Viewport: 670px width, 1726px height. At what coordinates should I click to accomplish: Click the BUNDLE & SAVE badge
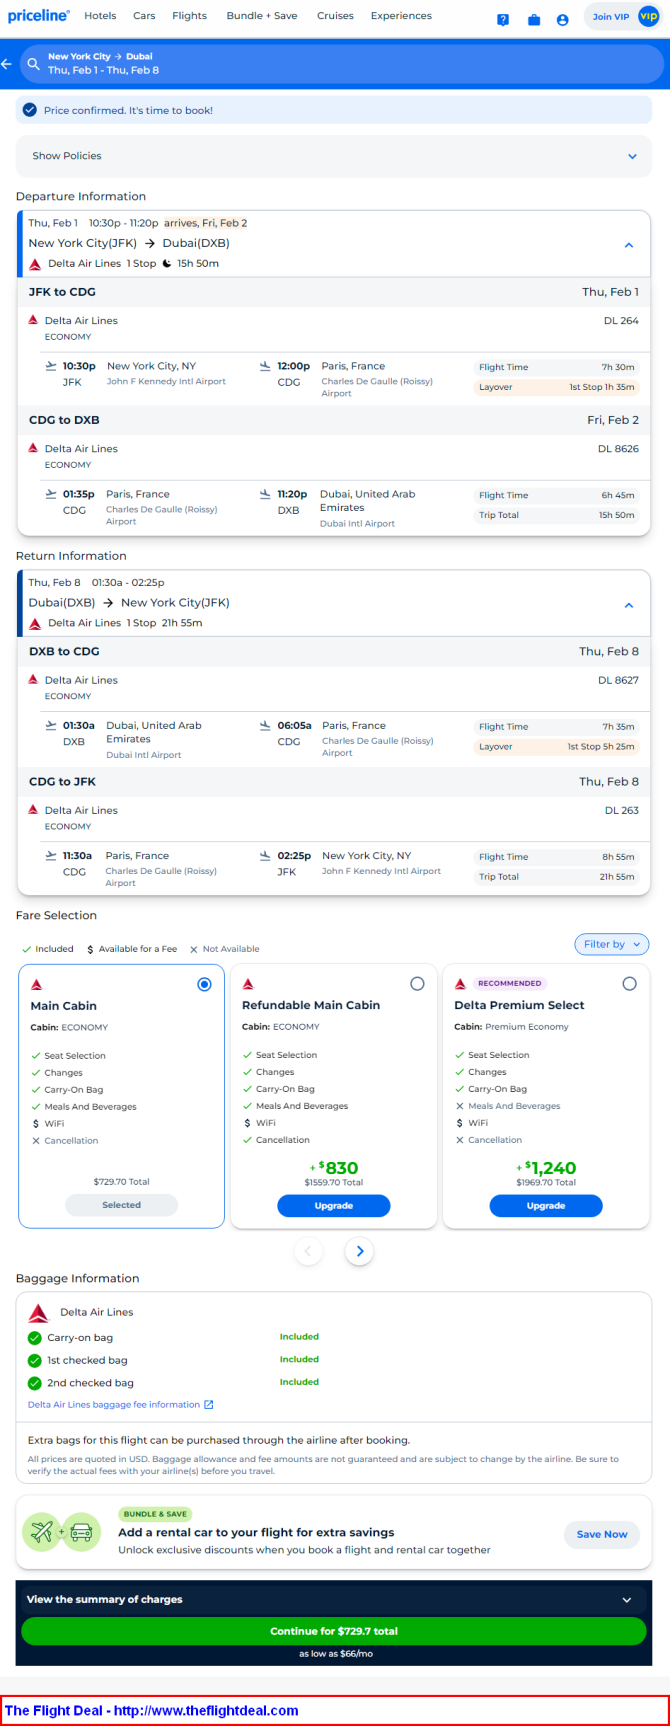(156, 1514)
